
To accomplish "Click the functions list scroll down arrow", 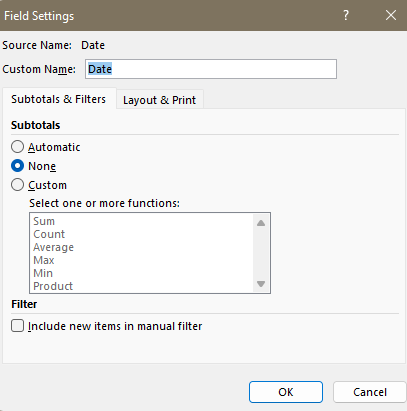I will coord(261,284).
